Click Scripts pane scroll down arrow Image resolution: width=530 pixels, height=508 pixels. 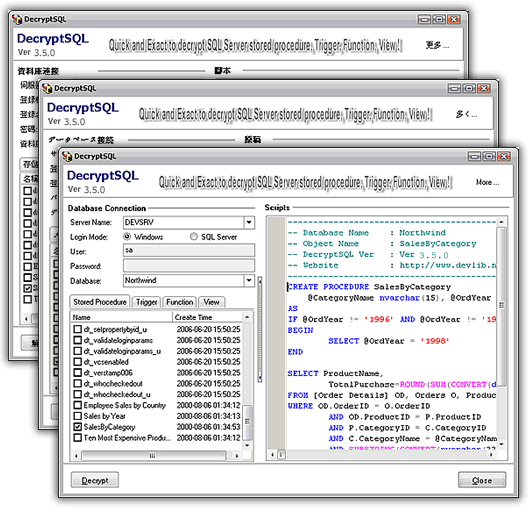(502, 444)
